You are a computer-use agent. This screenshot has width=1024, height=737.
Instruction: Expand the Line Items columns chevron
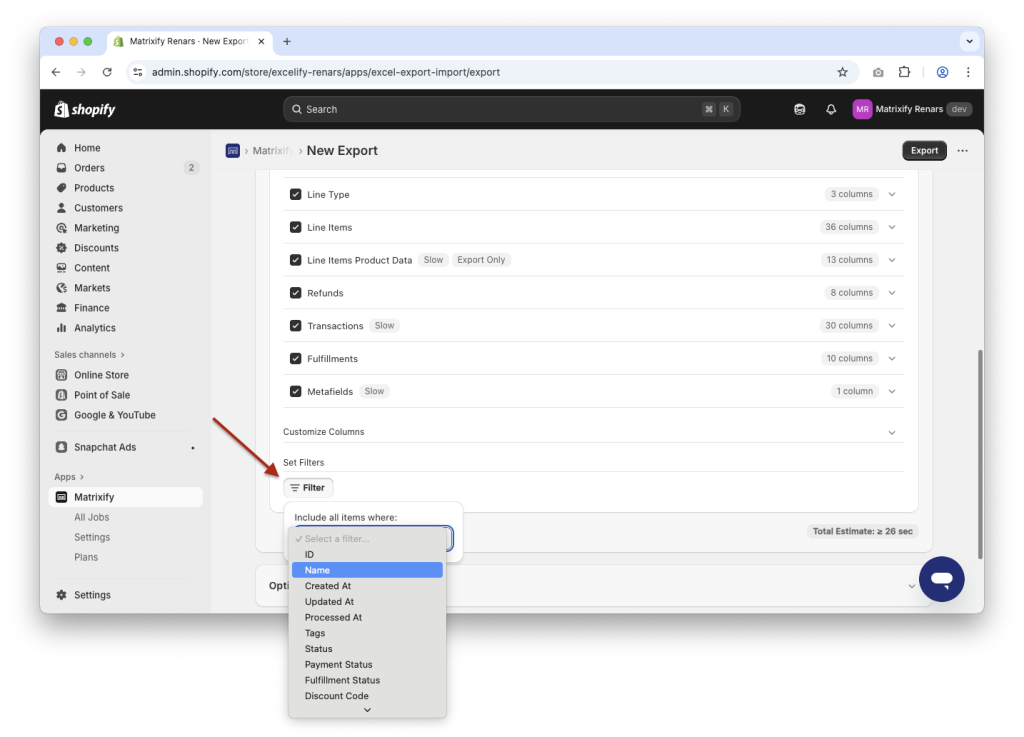(891, 227)
